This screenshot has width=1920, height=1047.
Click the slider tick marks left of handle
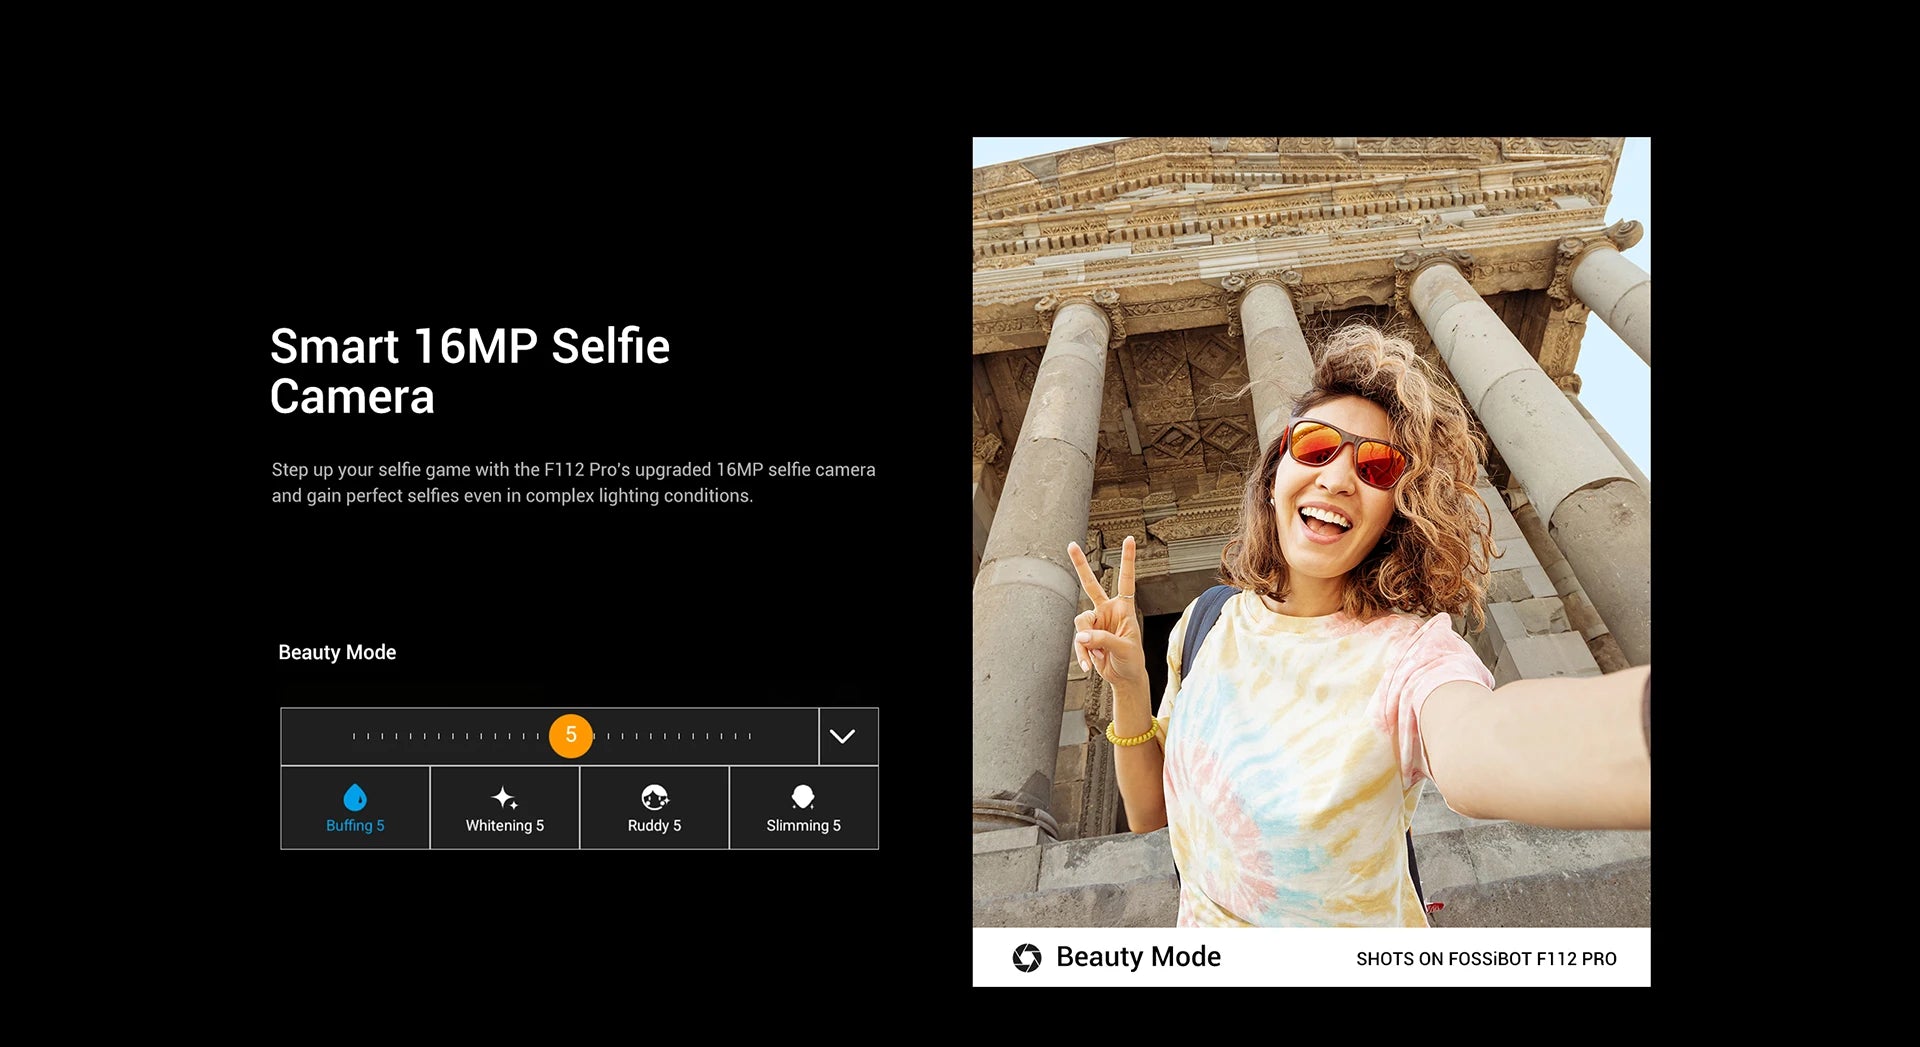tap(445, 736)
